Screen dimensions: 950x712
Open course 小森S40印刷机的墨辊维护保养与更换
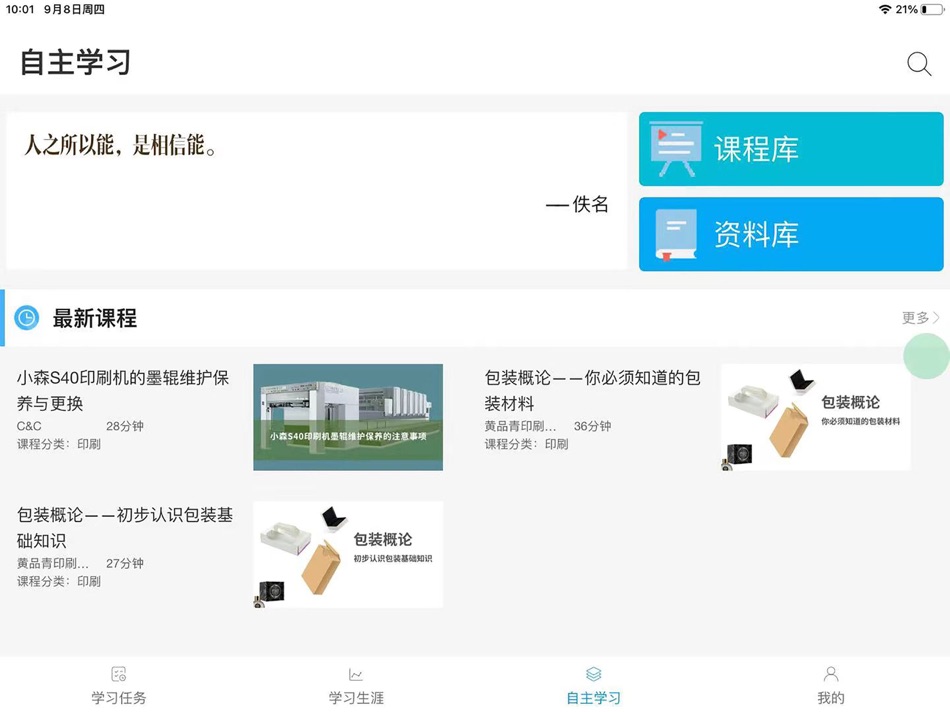[123, 390]
